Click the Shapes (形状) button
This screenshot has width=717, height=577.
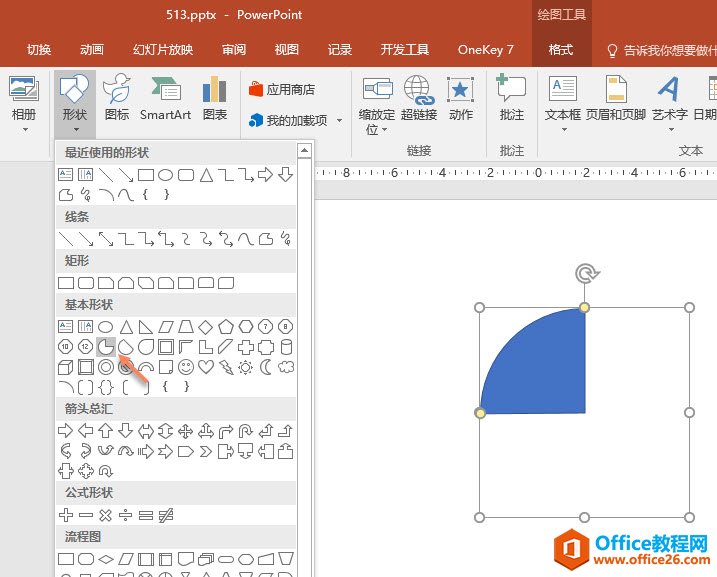pos(75,103)
